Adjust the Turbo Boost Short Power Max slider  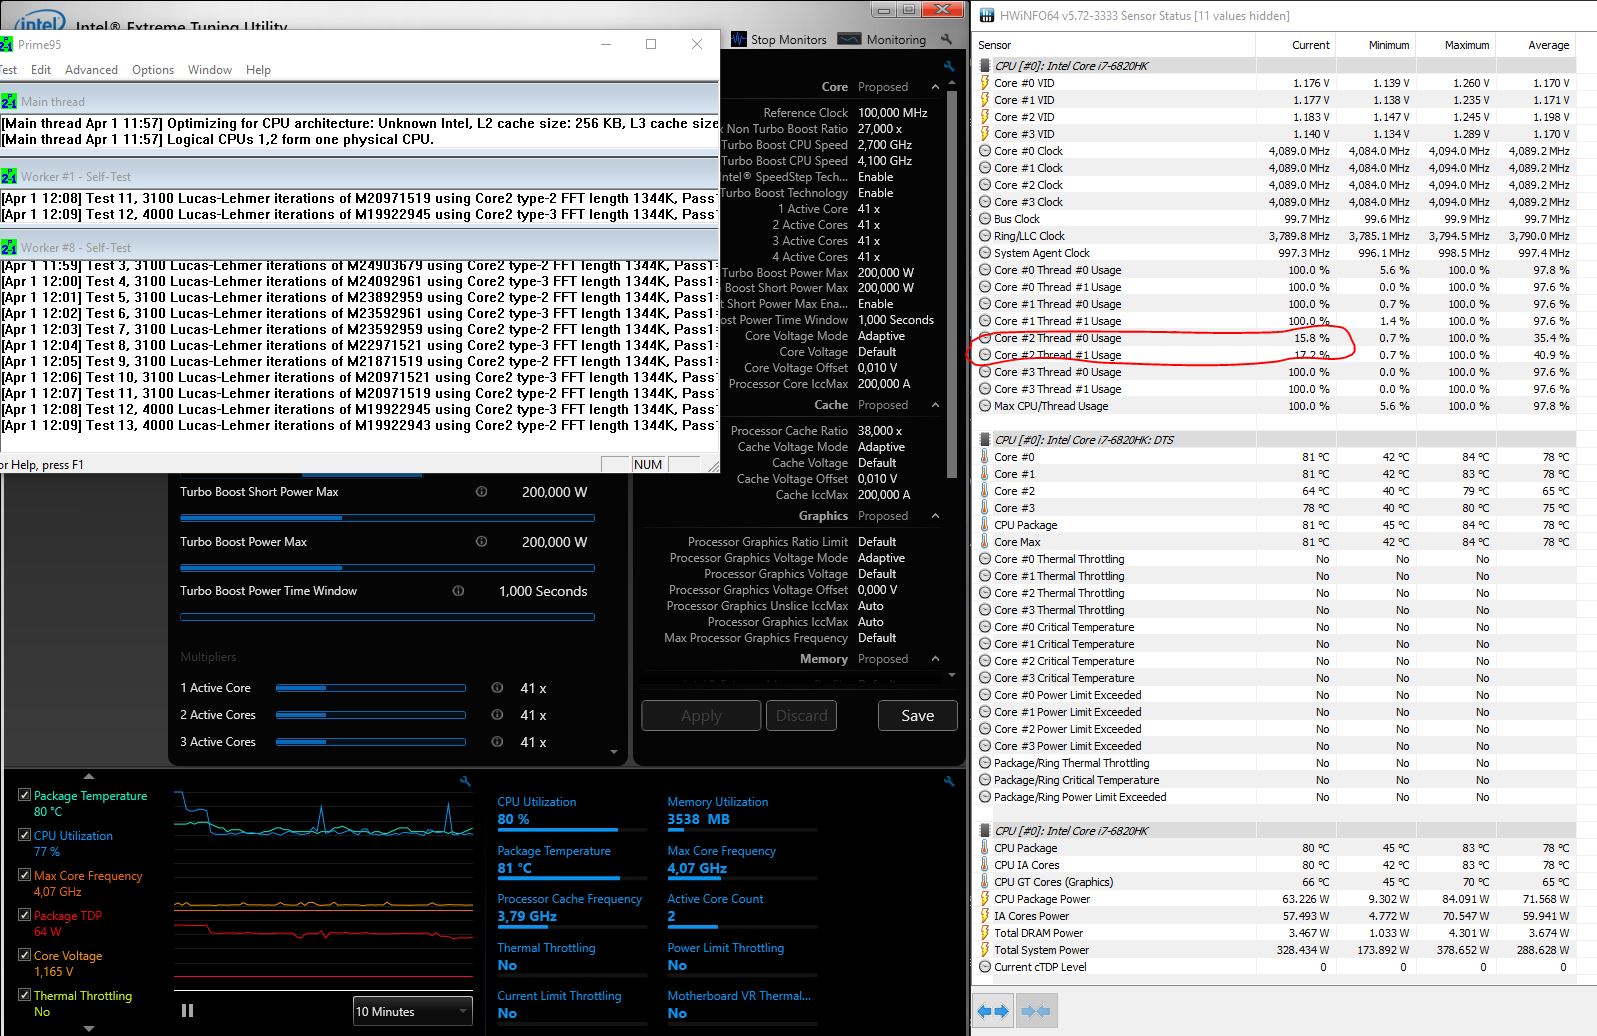387,518
